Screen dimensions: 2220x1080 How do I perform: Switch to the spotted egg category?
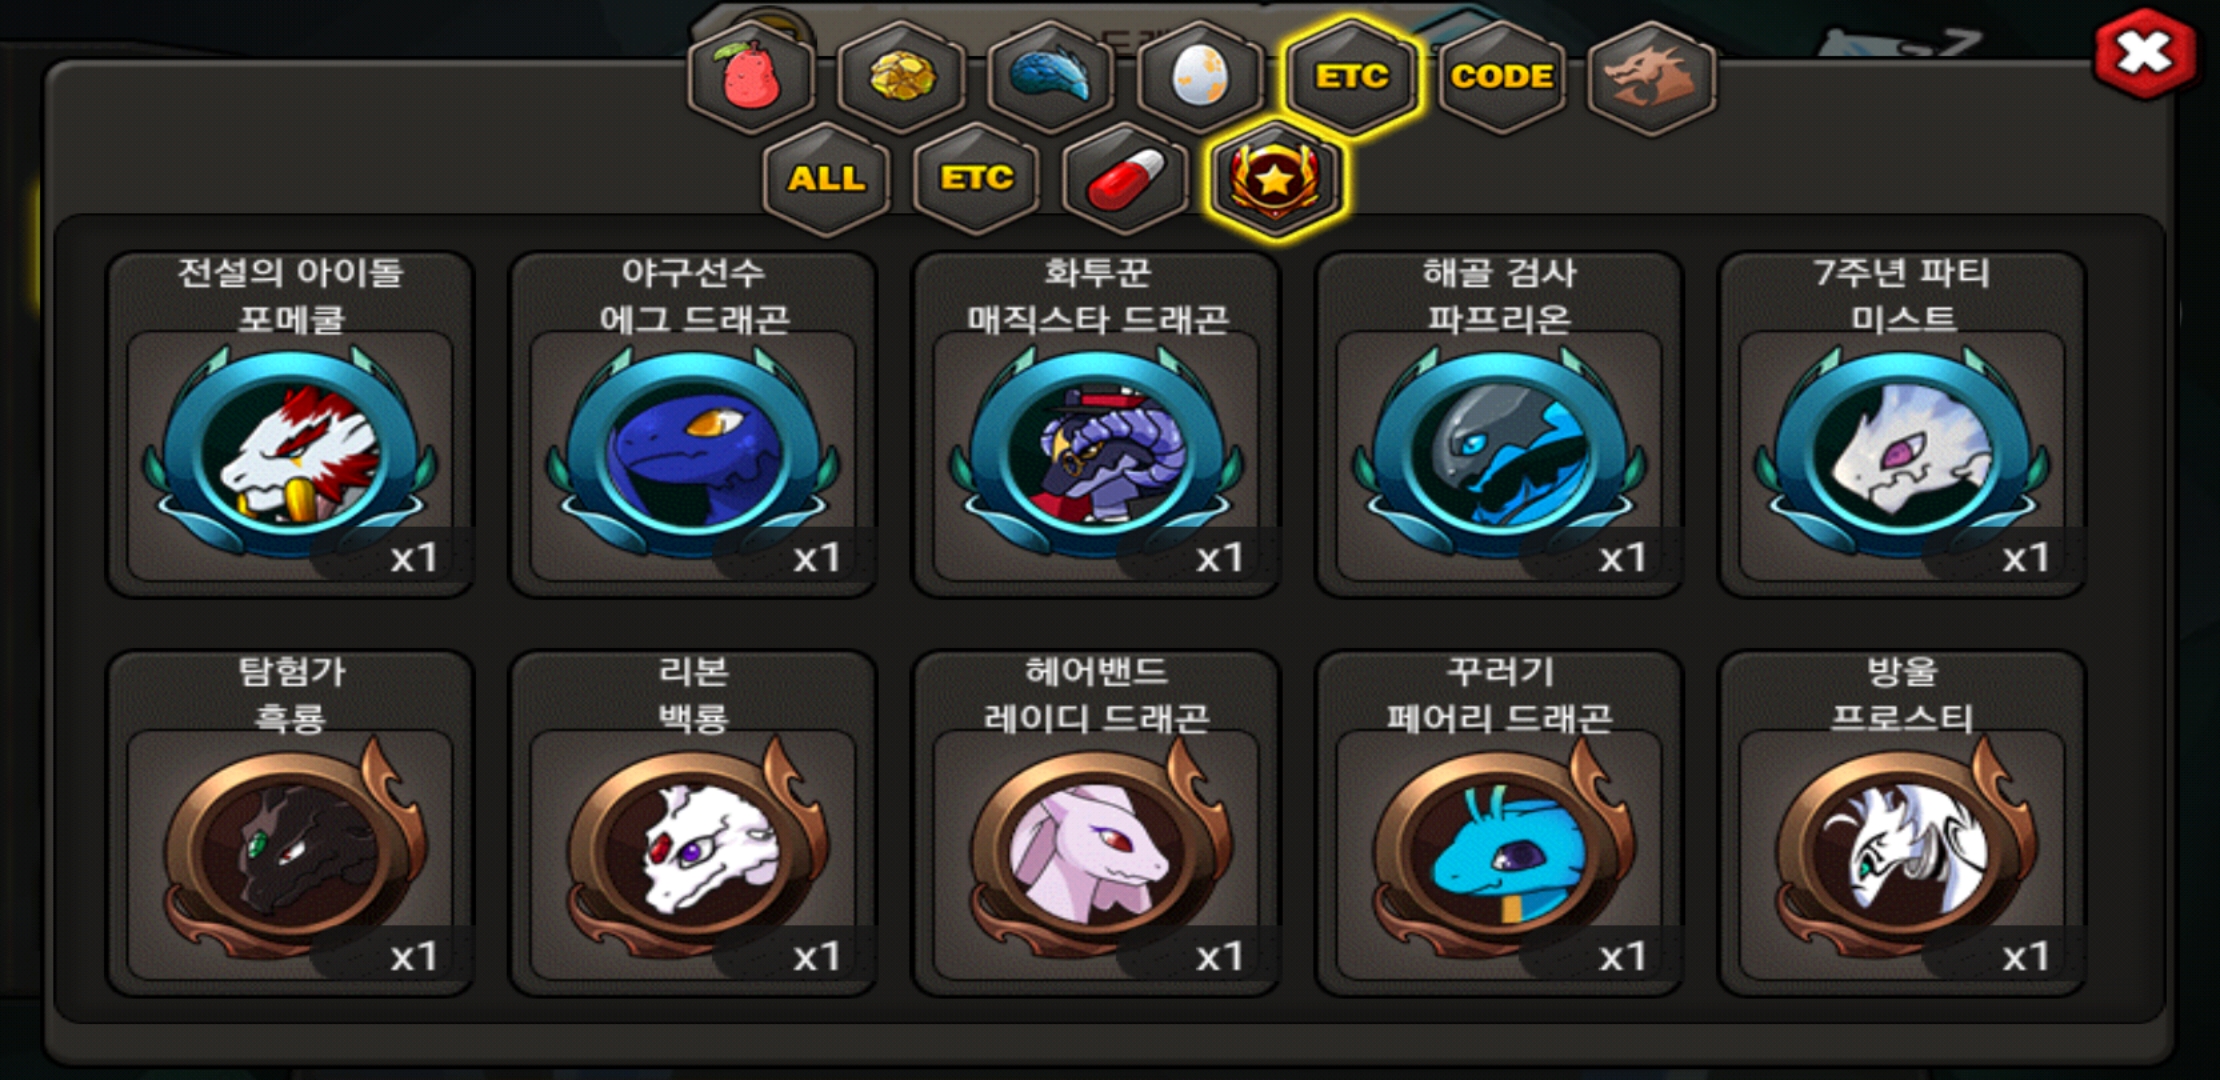[x=1201, y=77]
